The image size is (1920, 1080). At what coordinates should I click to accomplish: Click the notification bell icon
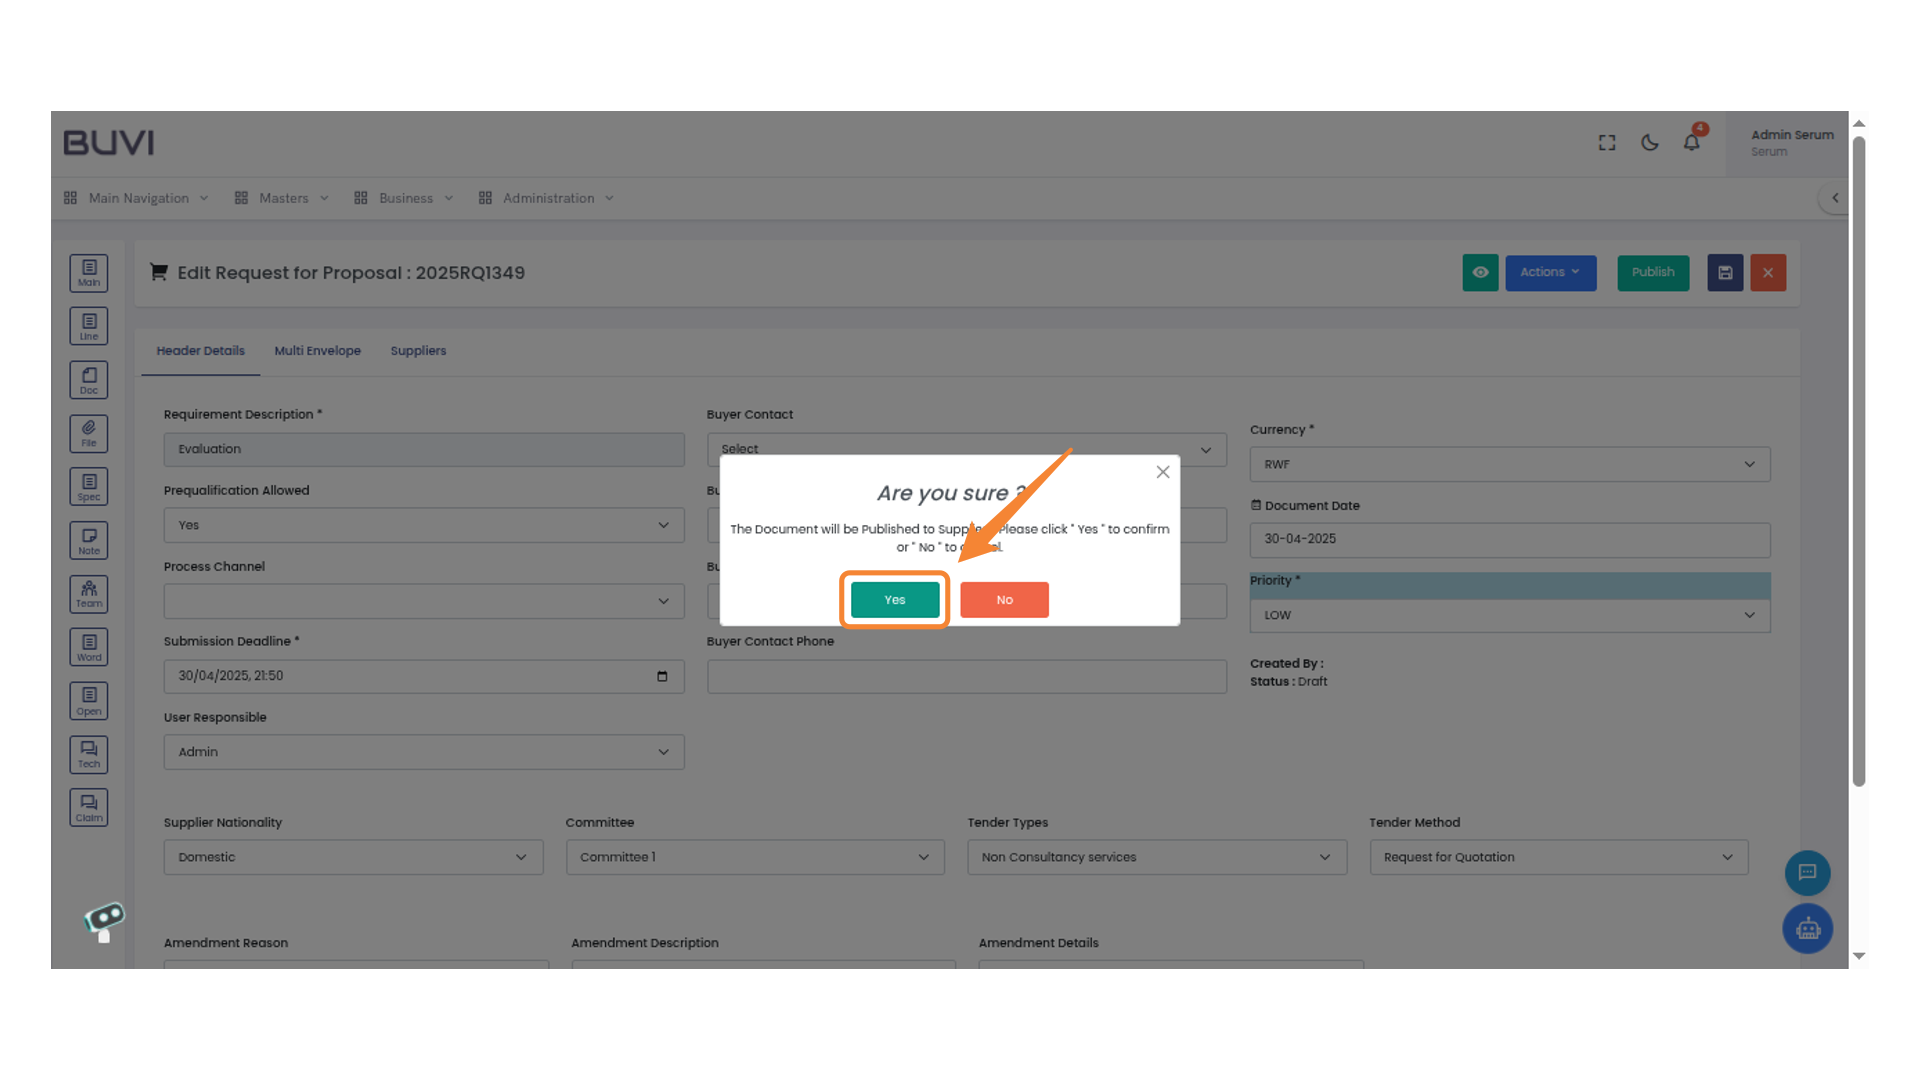(1691, 143)
